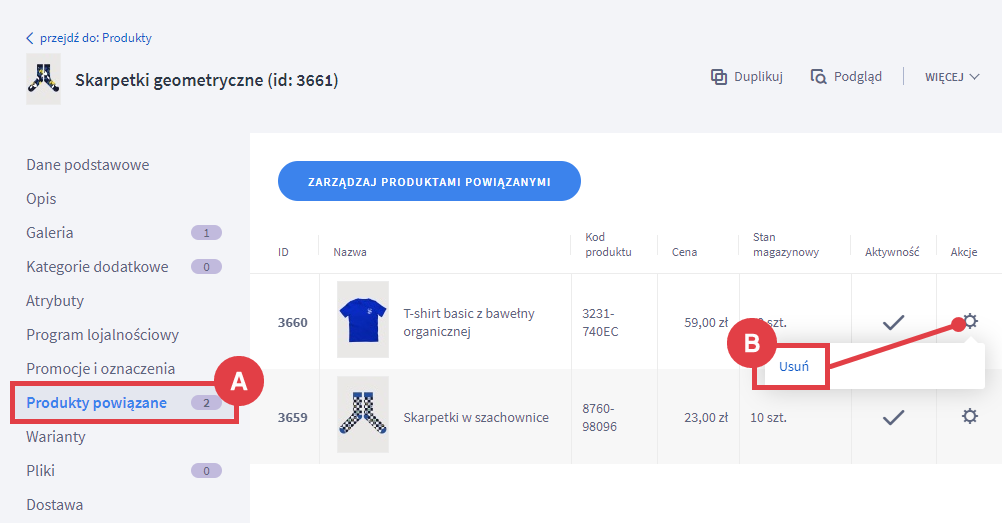Open the Galeria section
Image resolution: width=1002 pixels, height=523 pixels.
pyautogui.click(x=50, y=233)
